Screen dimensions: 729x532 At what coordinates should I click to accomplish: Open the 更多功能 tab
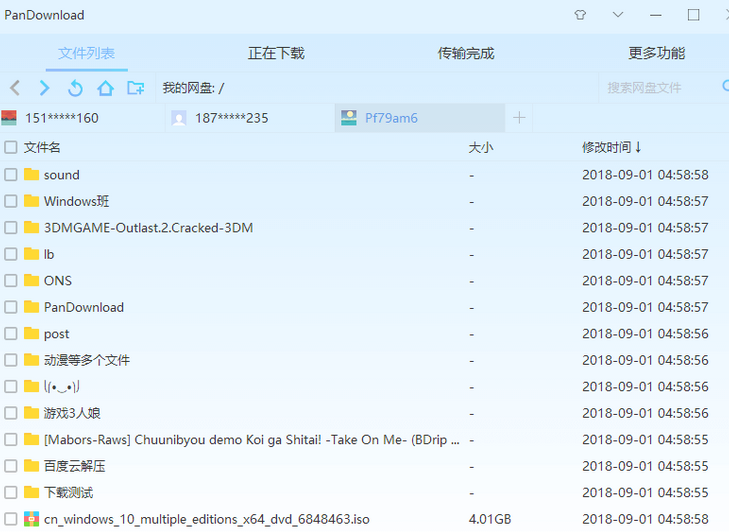[x=656, y=53]
